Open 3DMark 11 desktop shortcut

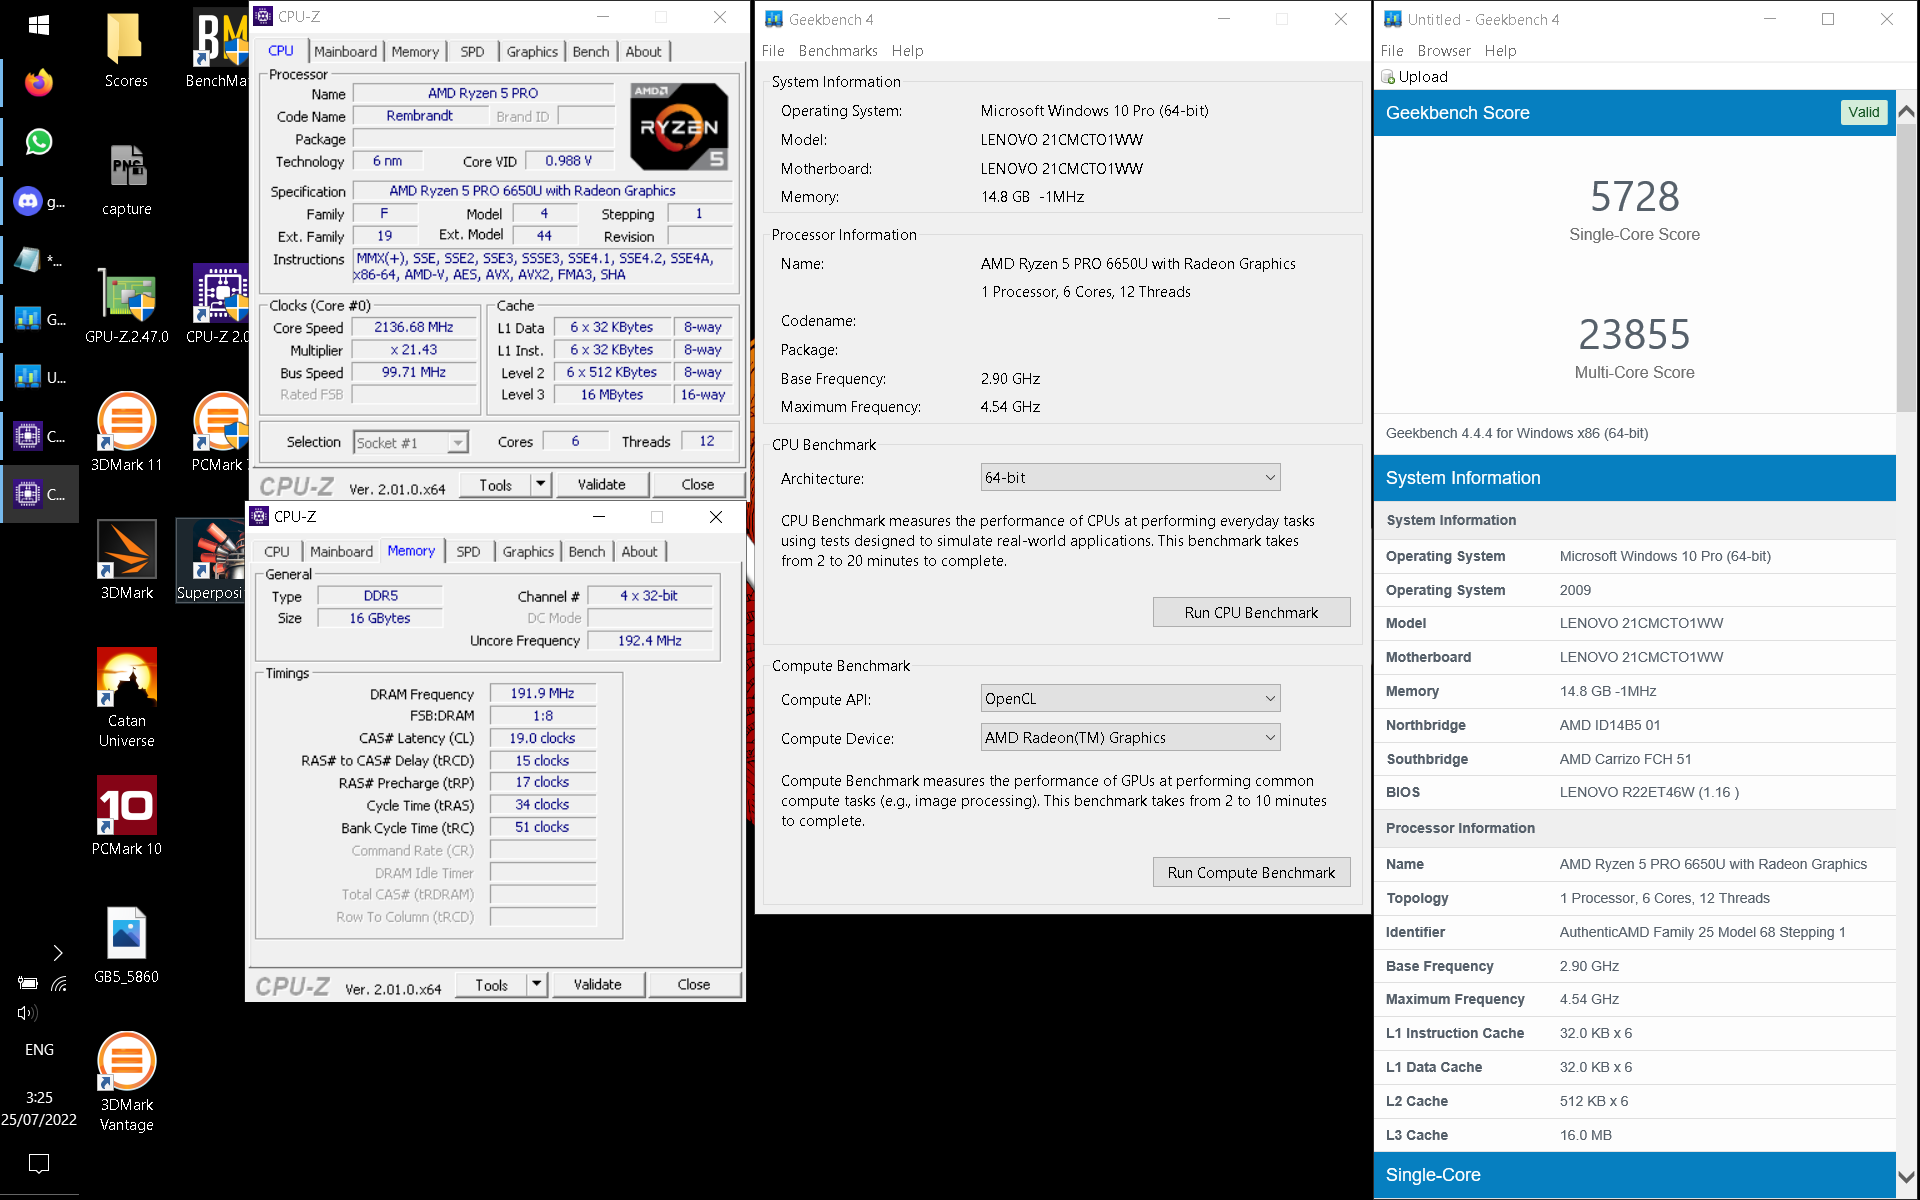tap(126, 432)
